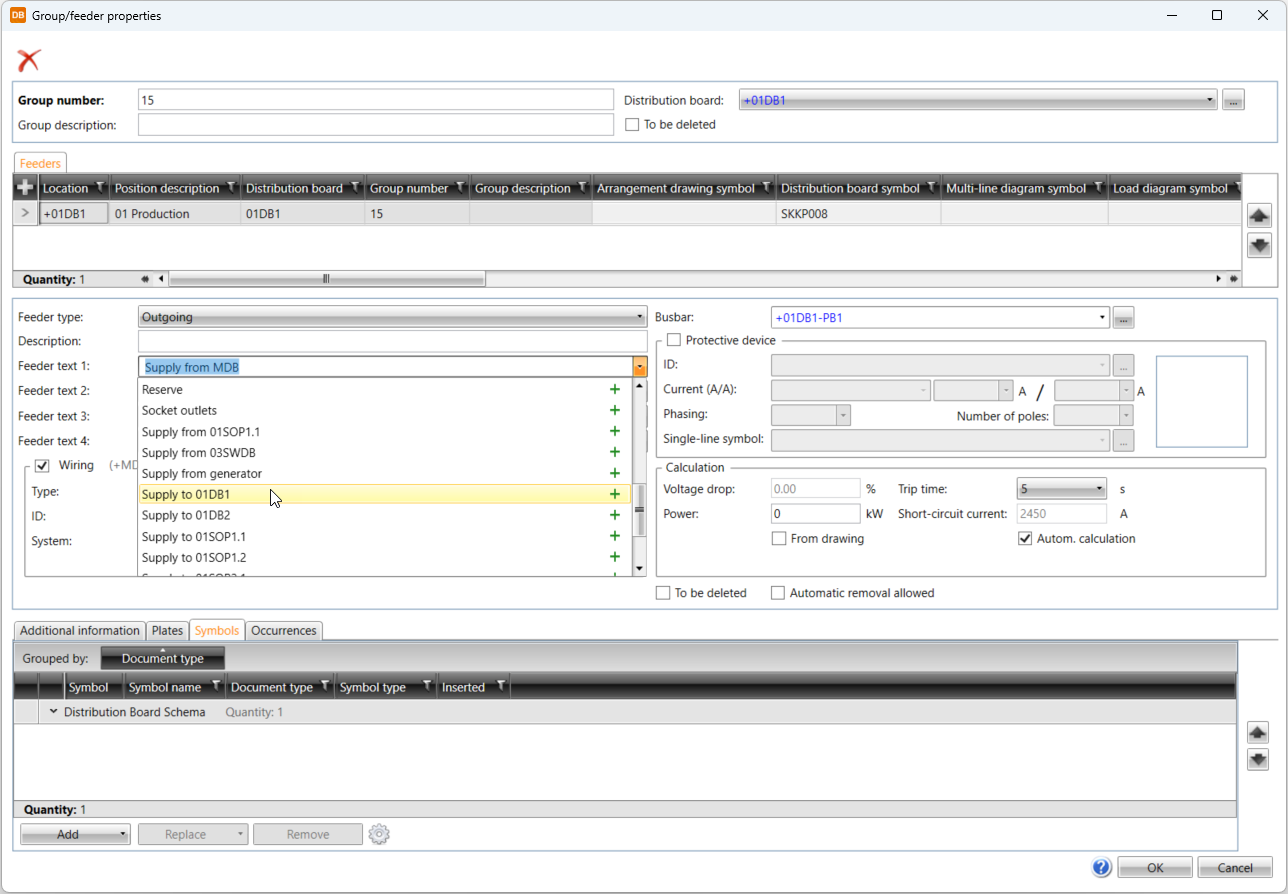This screenshot has width=1288, height=894.
Task: Click the move up arrow beside Feeders table
Action: tap(1260, 214)
